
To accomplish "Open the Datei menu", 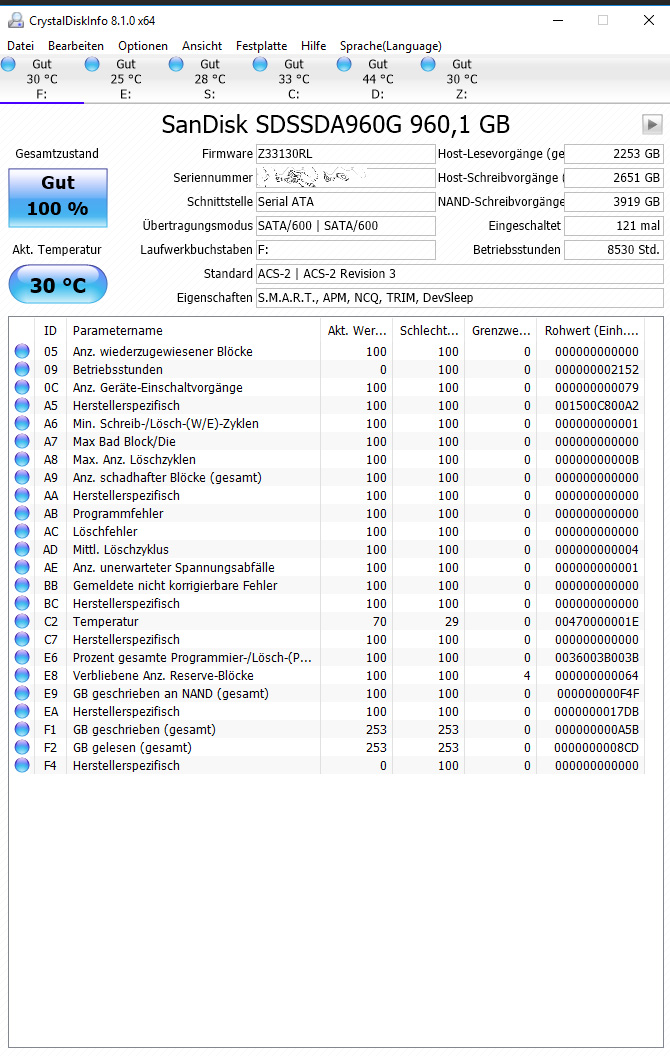I will (20, 46).
